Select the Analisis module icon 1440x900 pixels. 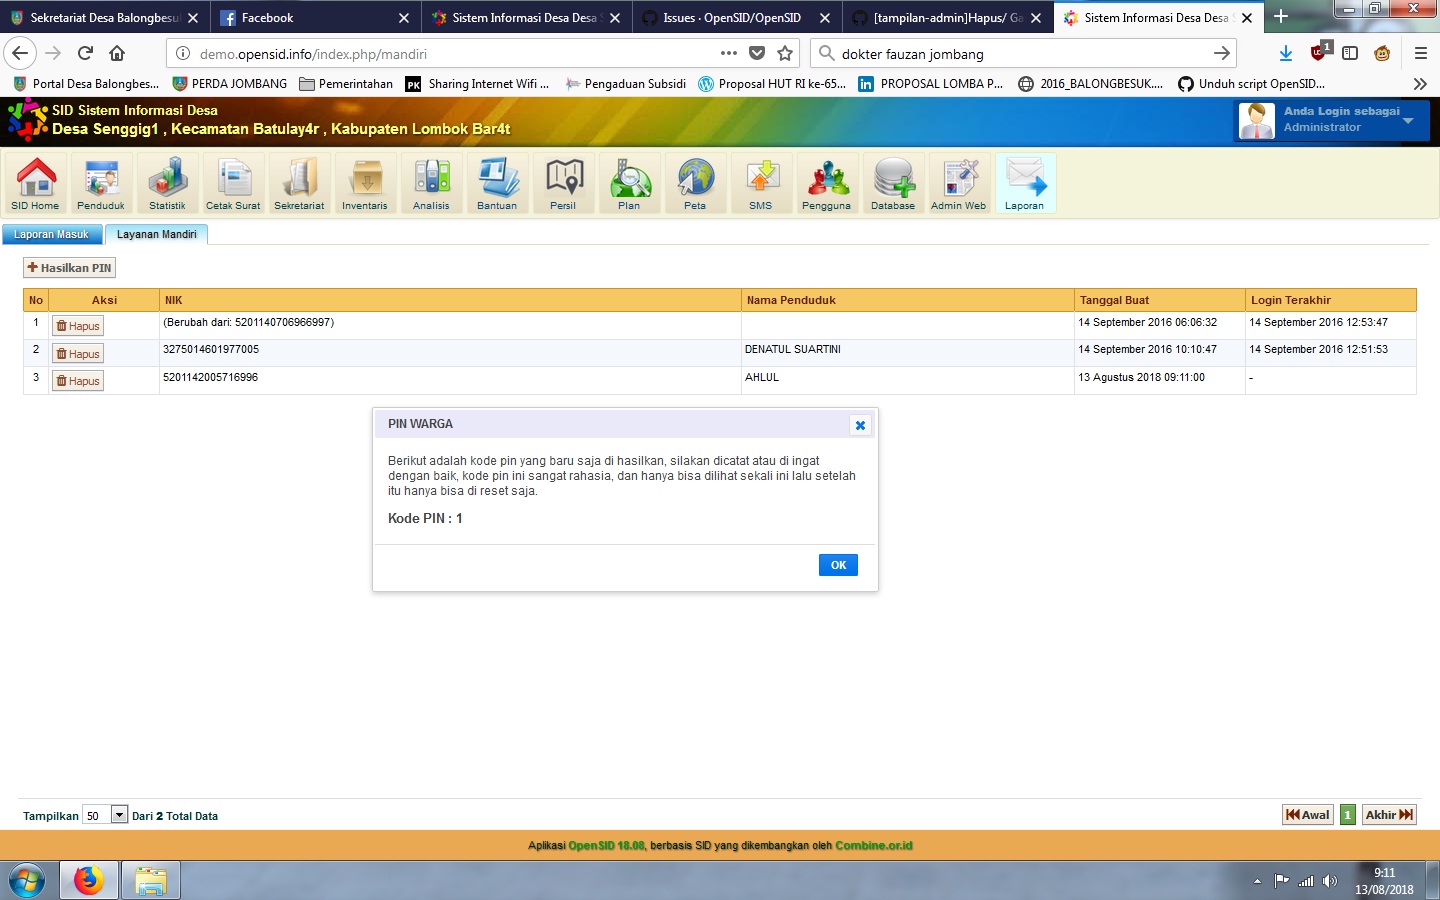(x=431, y=183)
